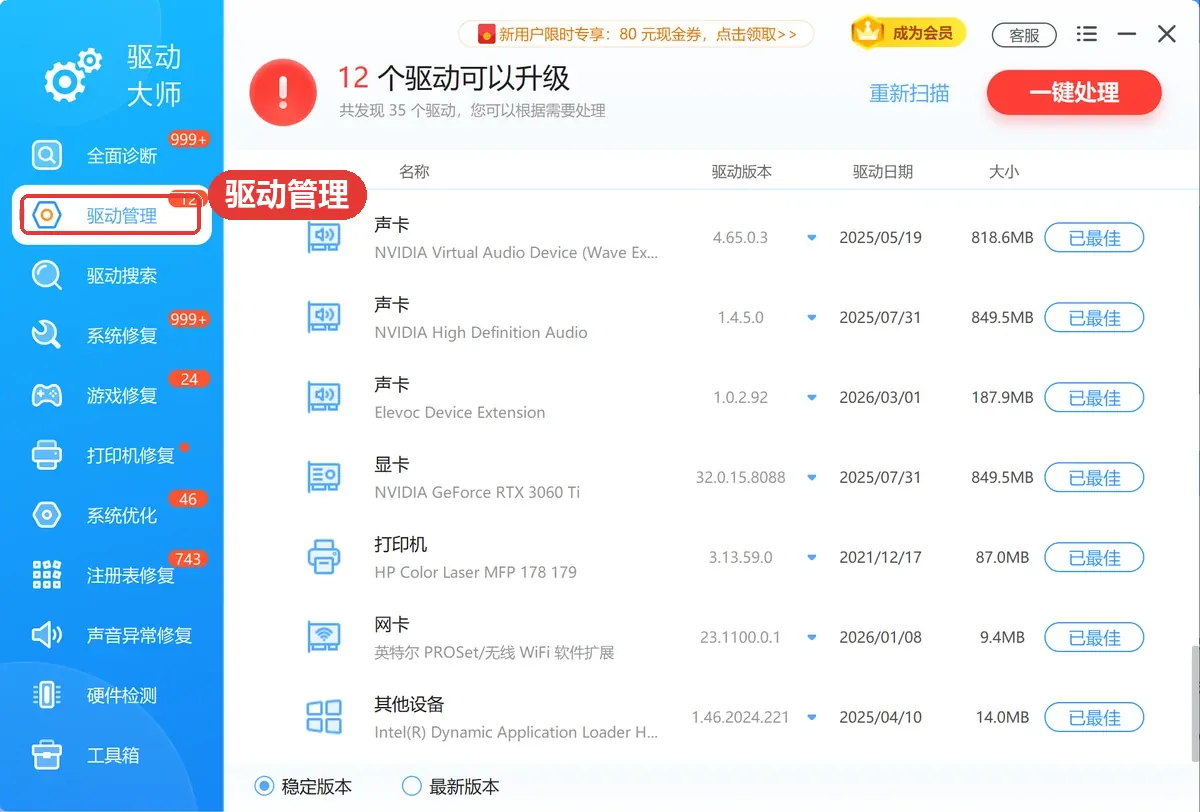Select the 最新版本 radio button
The image size is (1200, 812).
click(x=411, y=786)
